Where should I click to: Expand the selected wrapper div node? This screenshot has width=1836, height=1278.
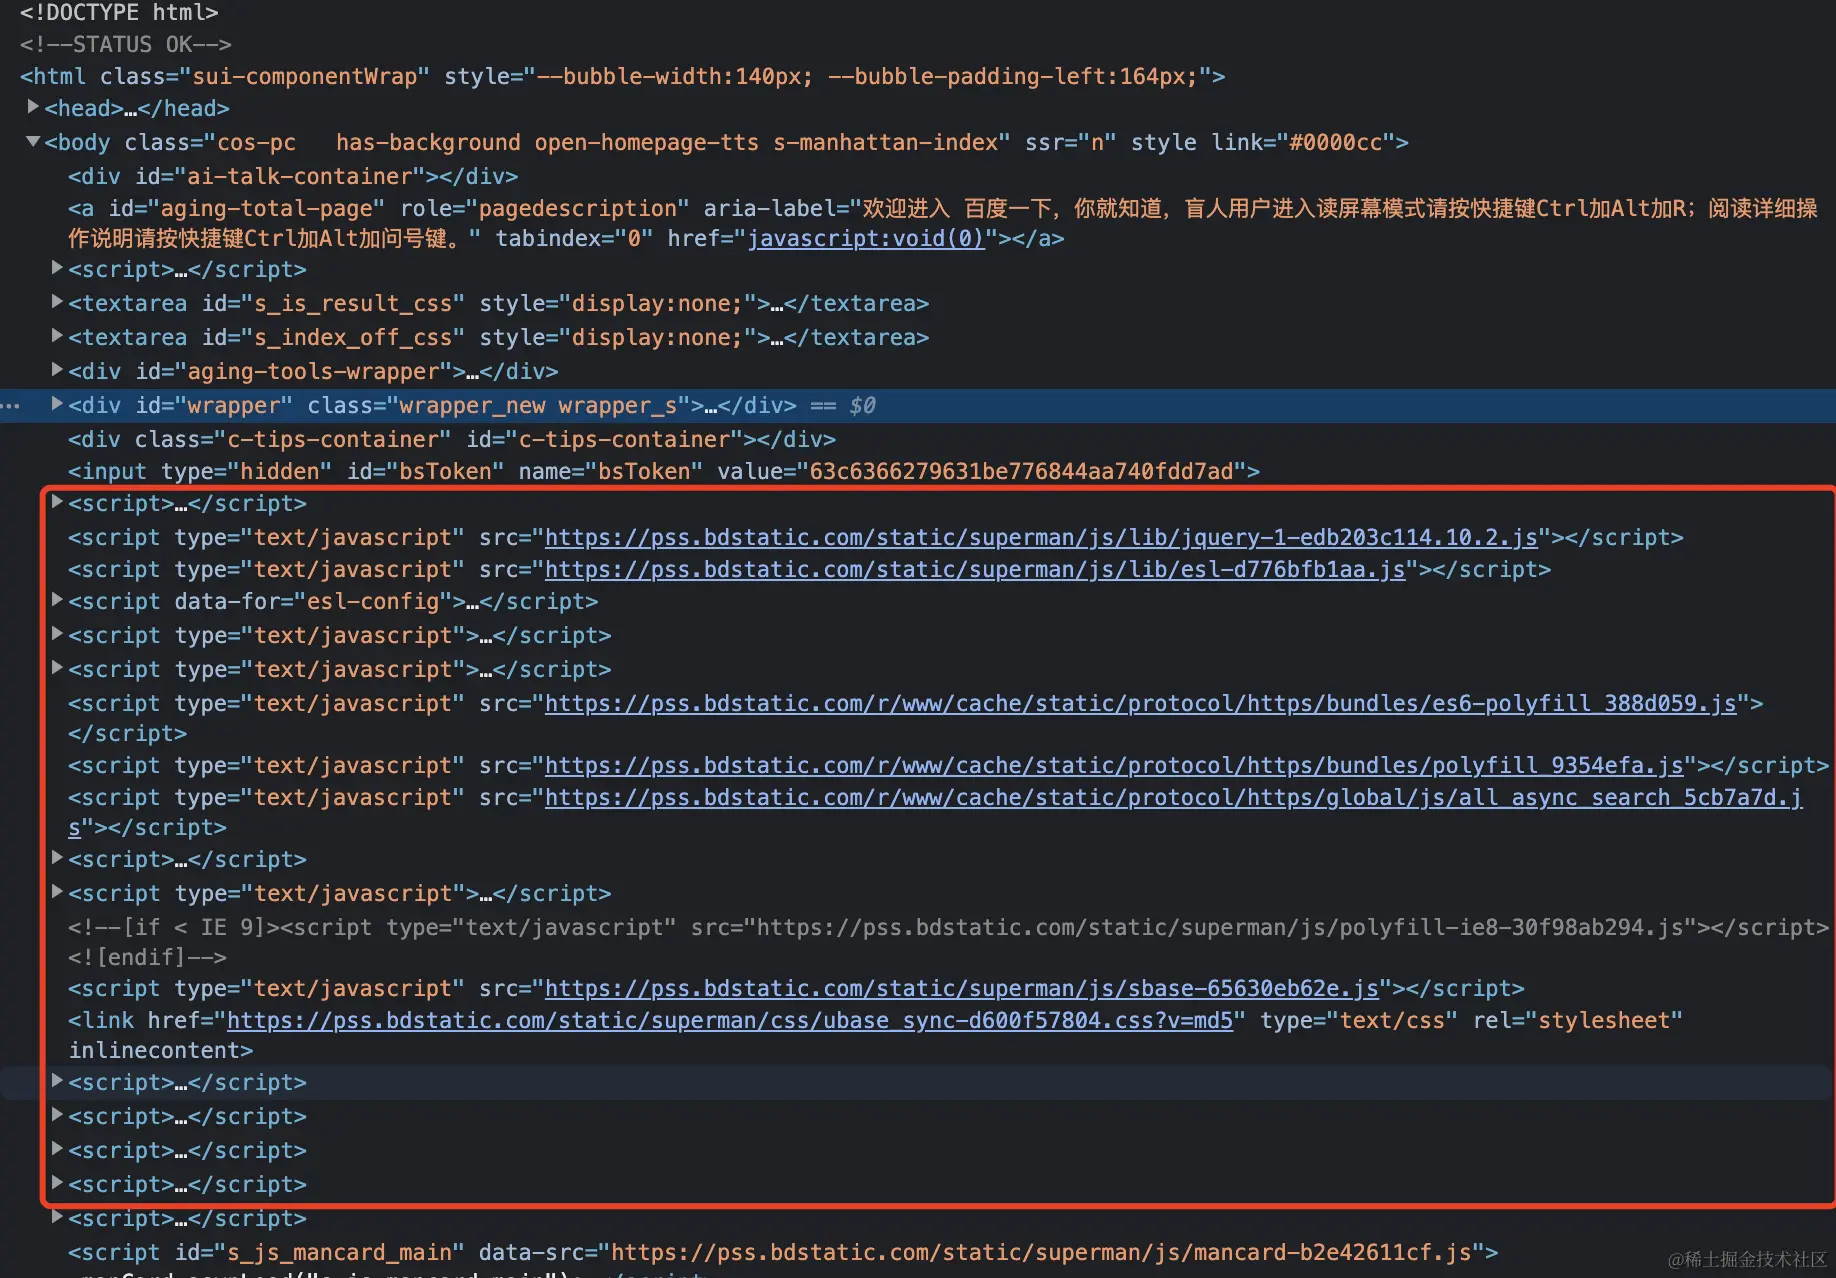[57, 404]
